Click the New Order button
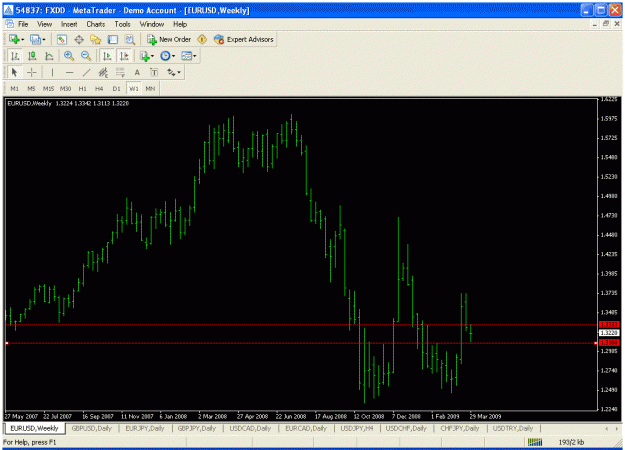The height and width of the screenshot is (450, 625). point(169,39)
